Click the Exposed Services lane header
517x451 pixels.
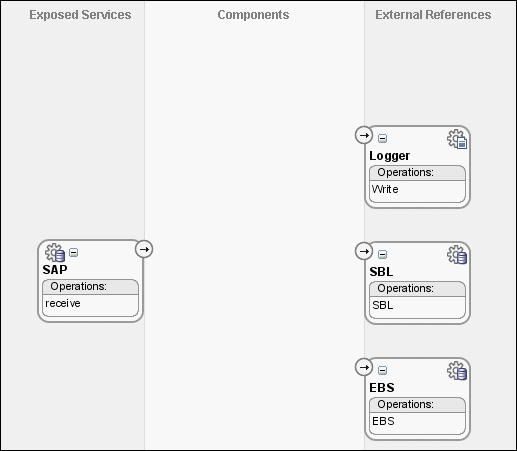(80, 15)
